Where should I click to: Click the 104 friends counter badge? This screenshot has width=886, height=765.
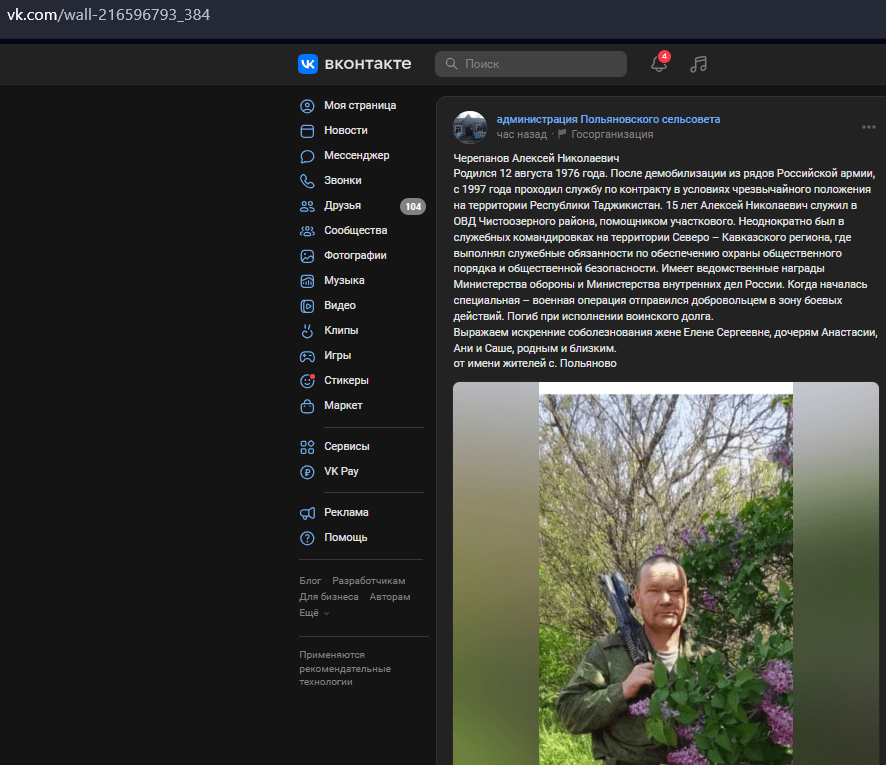[x=413, y=206]
